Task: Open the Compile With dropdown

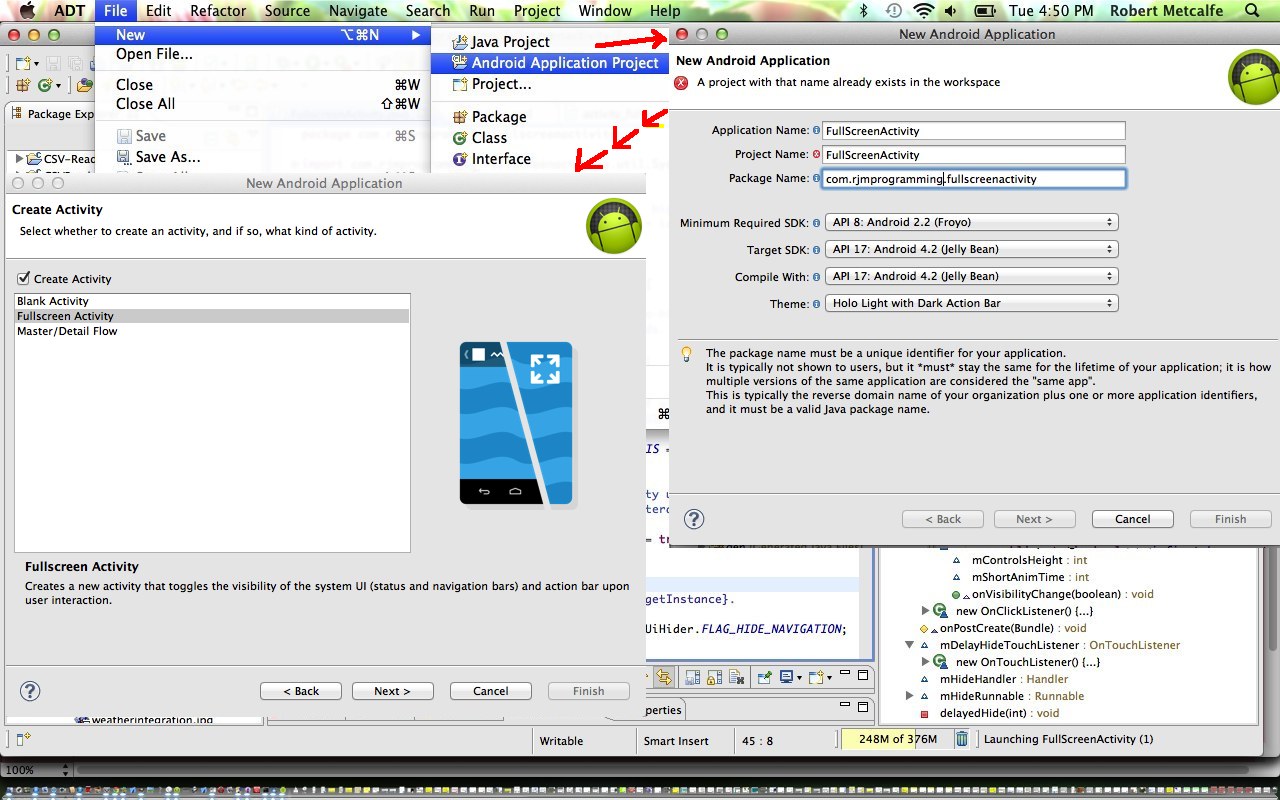Action: (971, 276)
